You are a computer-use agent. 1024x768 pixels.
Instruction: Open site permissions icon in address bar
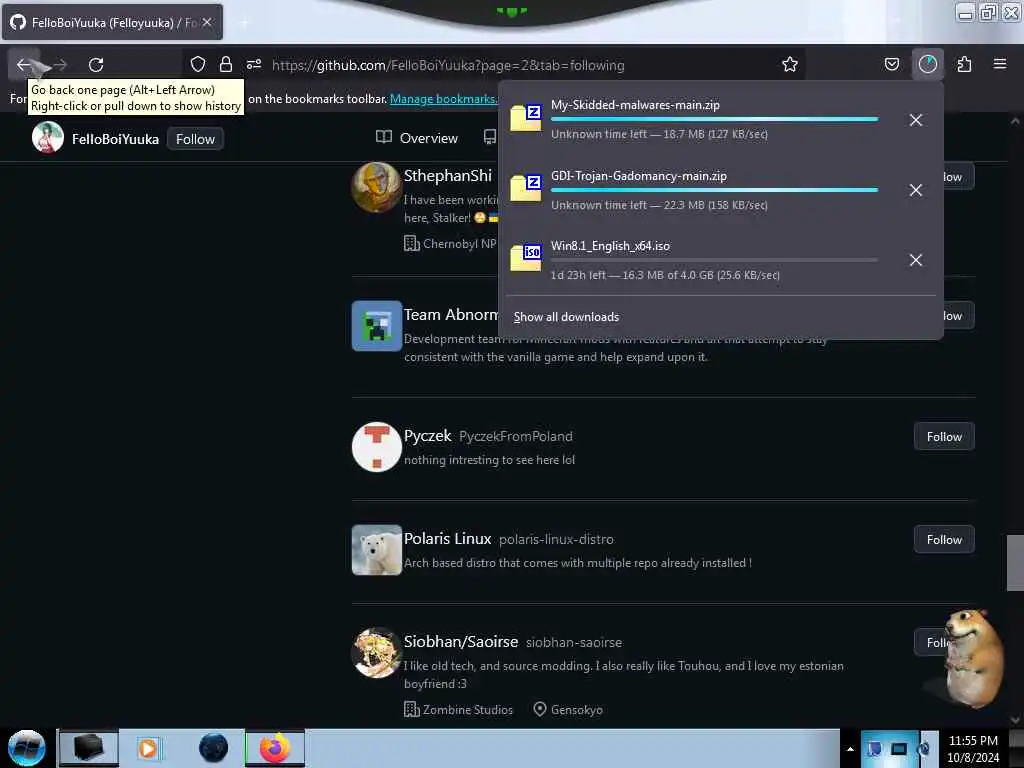tap(254, 64)
